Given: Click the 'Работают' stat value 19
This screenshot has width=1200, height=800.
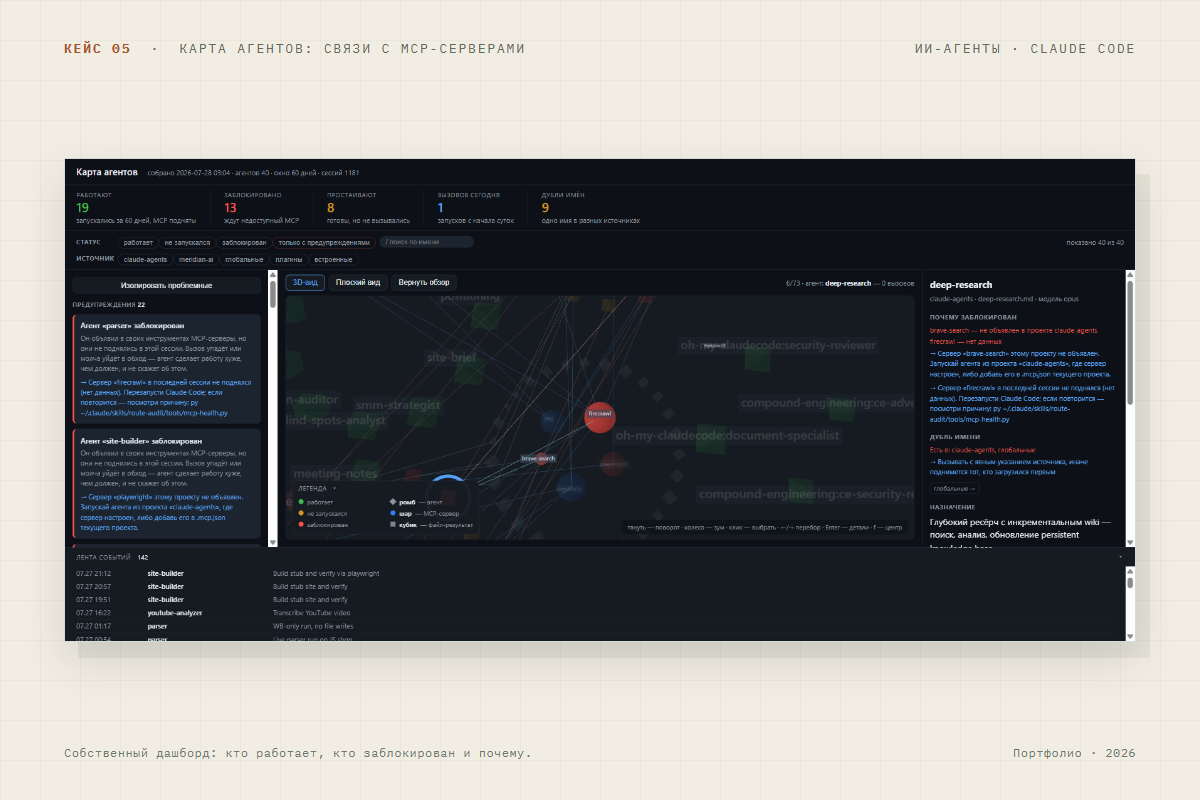Looking at the screenshot, I should point(83,207).
